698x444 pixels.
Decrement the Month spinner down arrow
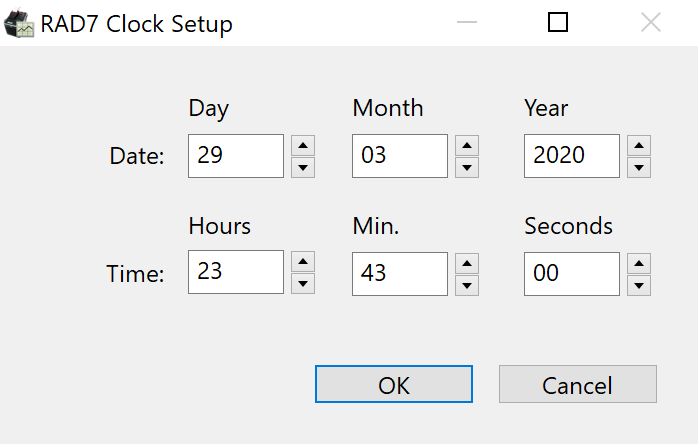[x=466, y=167]
